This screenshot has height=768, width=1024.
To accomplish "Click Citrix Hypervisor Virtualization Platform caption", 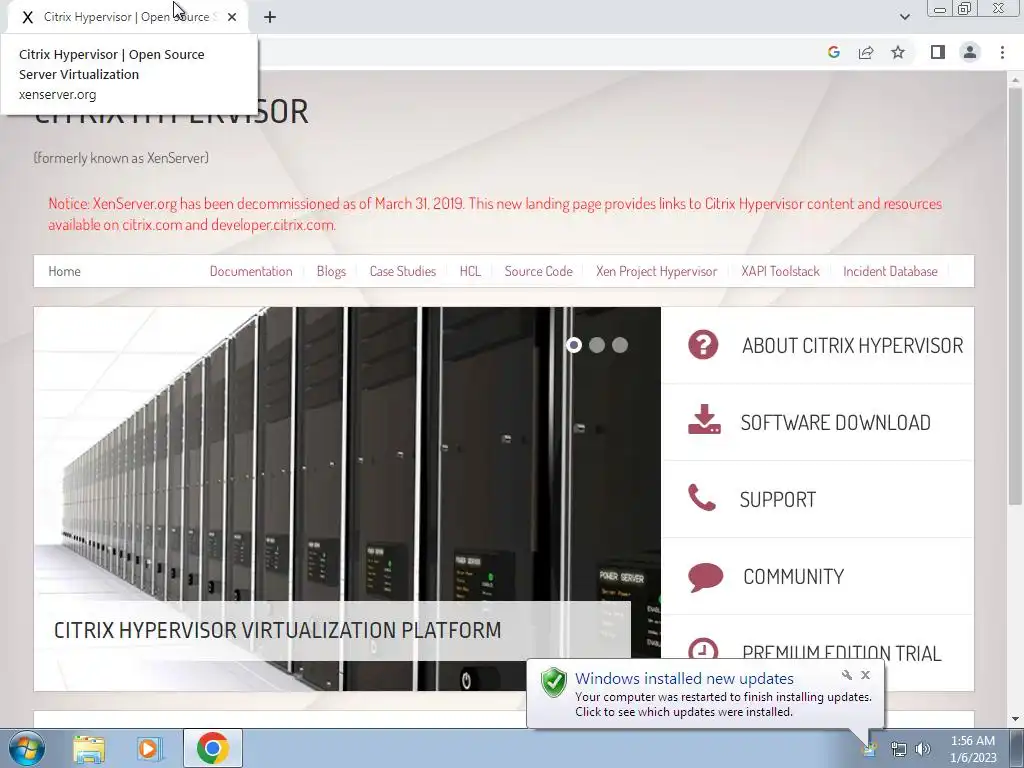I will click(x=278, y=630).
